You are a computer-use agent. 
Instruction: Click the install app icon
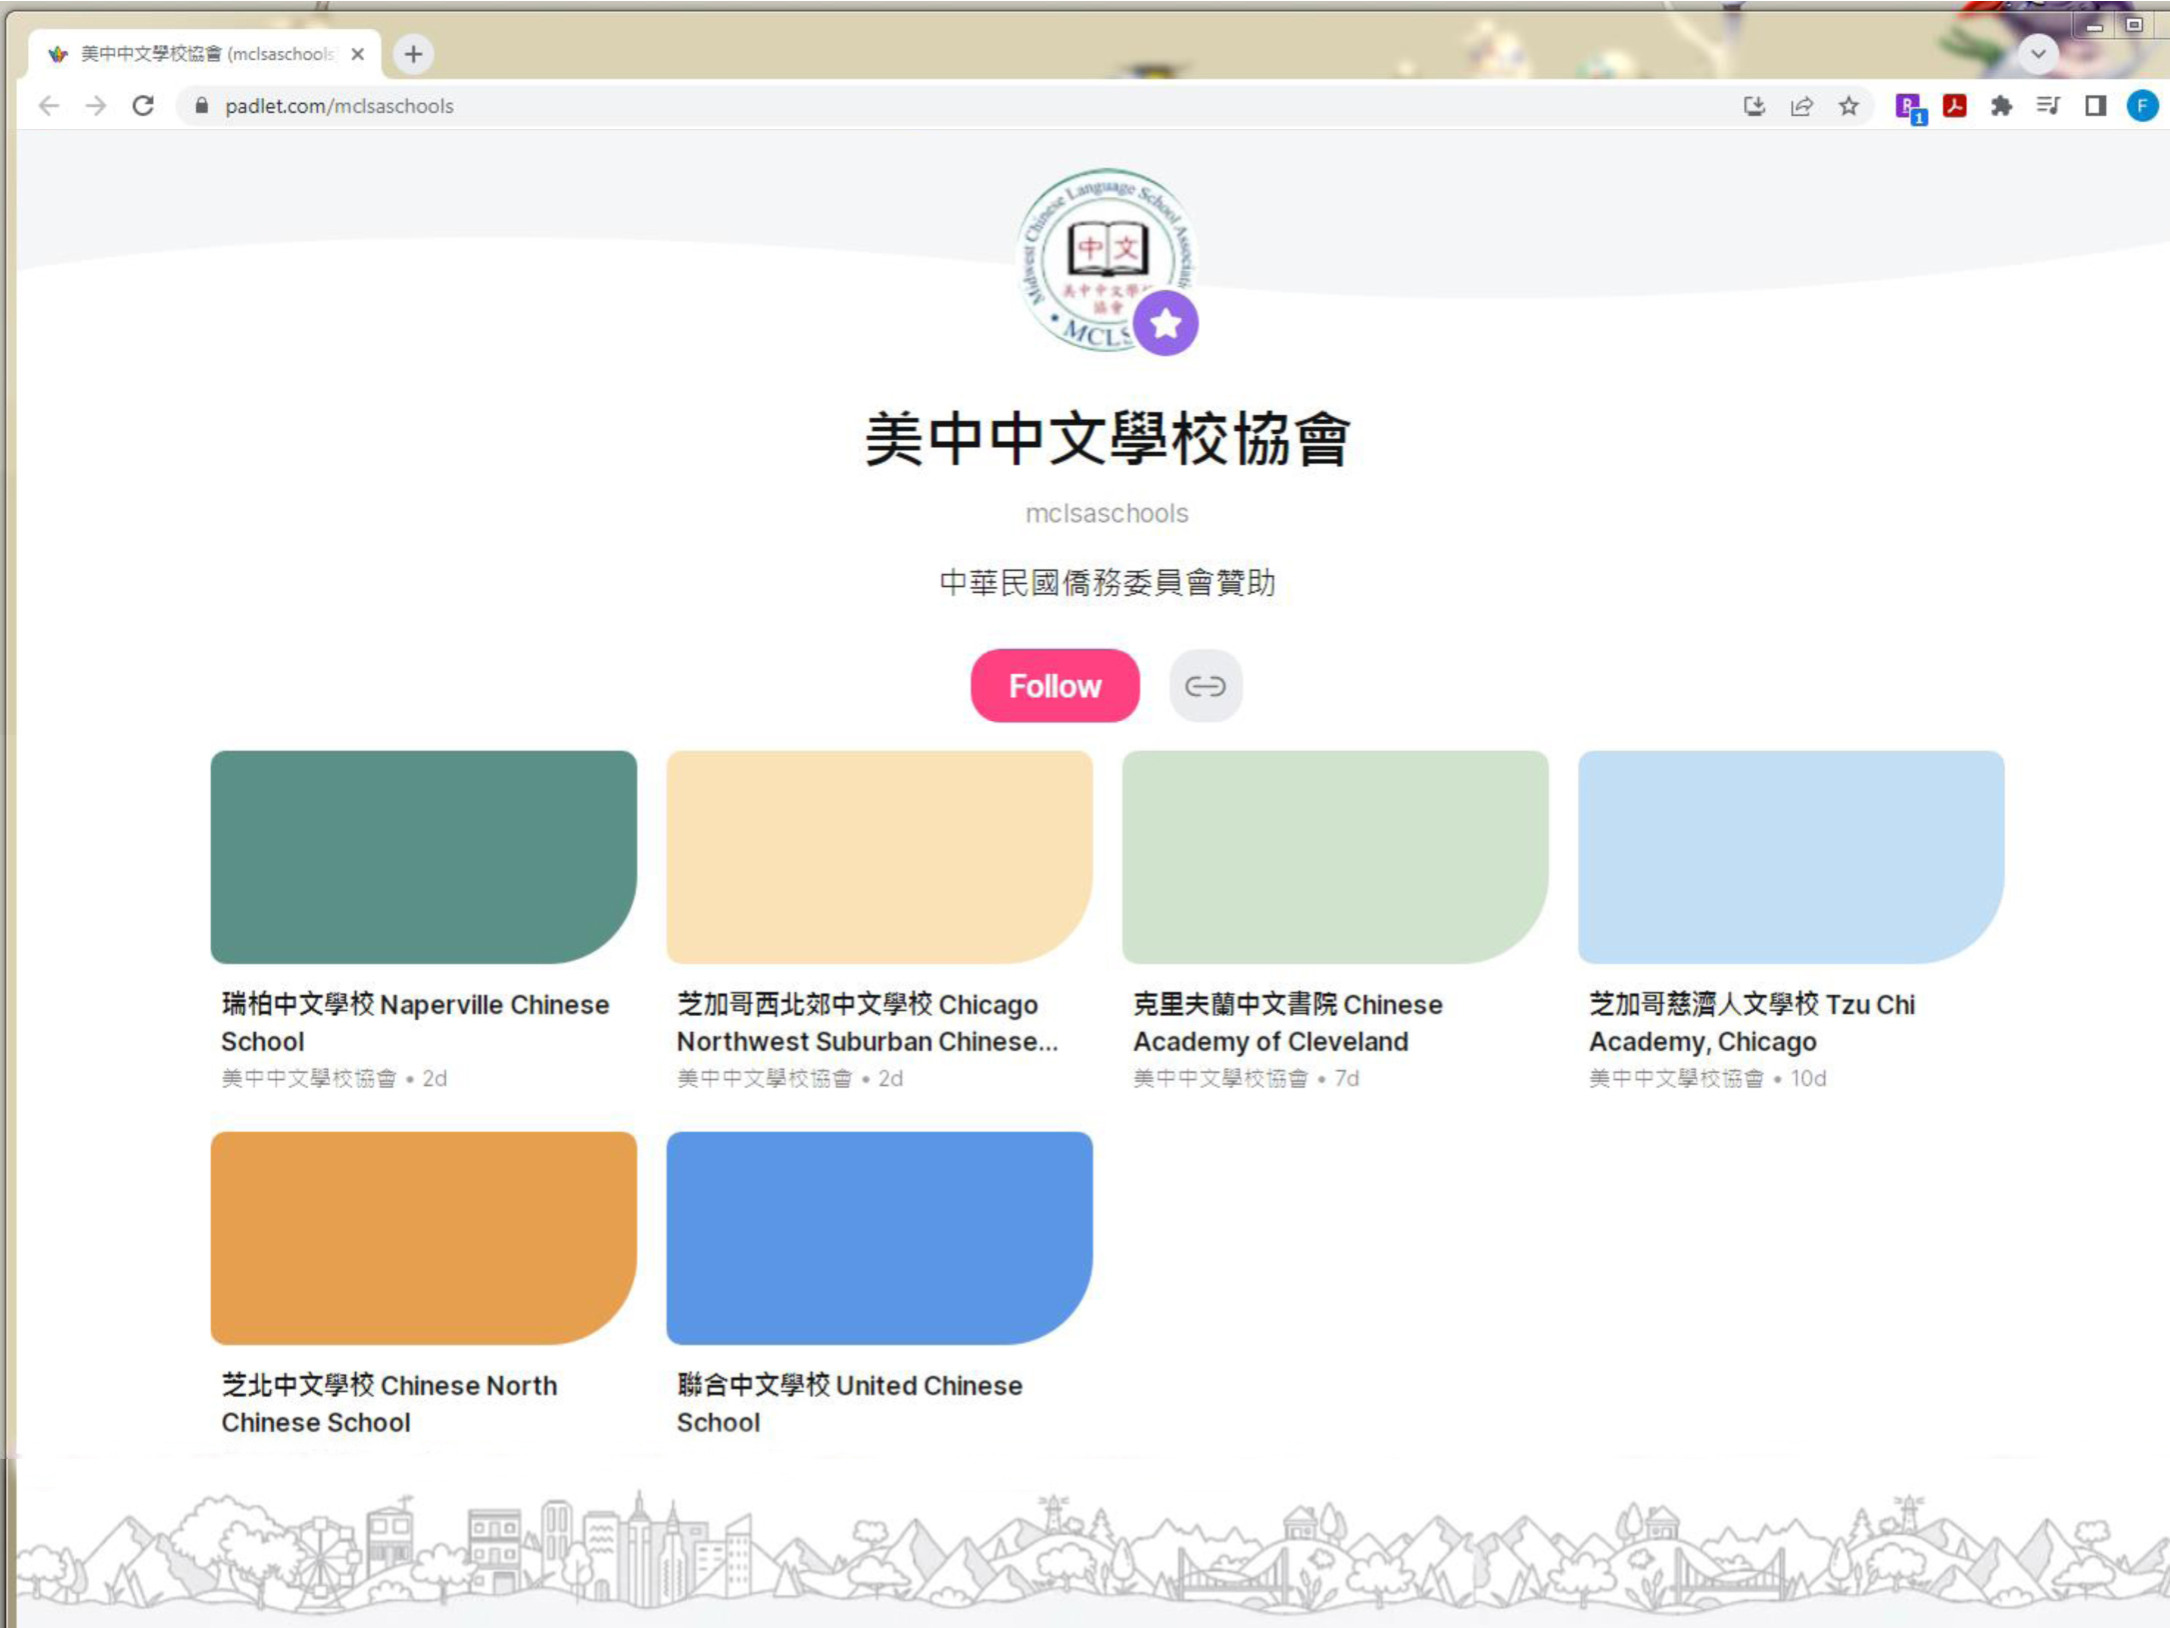point(1754,106)
